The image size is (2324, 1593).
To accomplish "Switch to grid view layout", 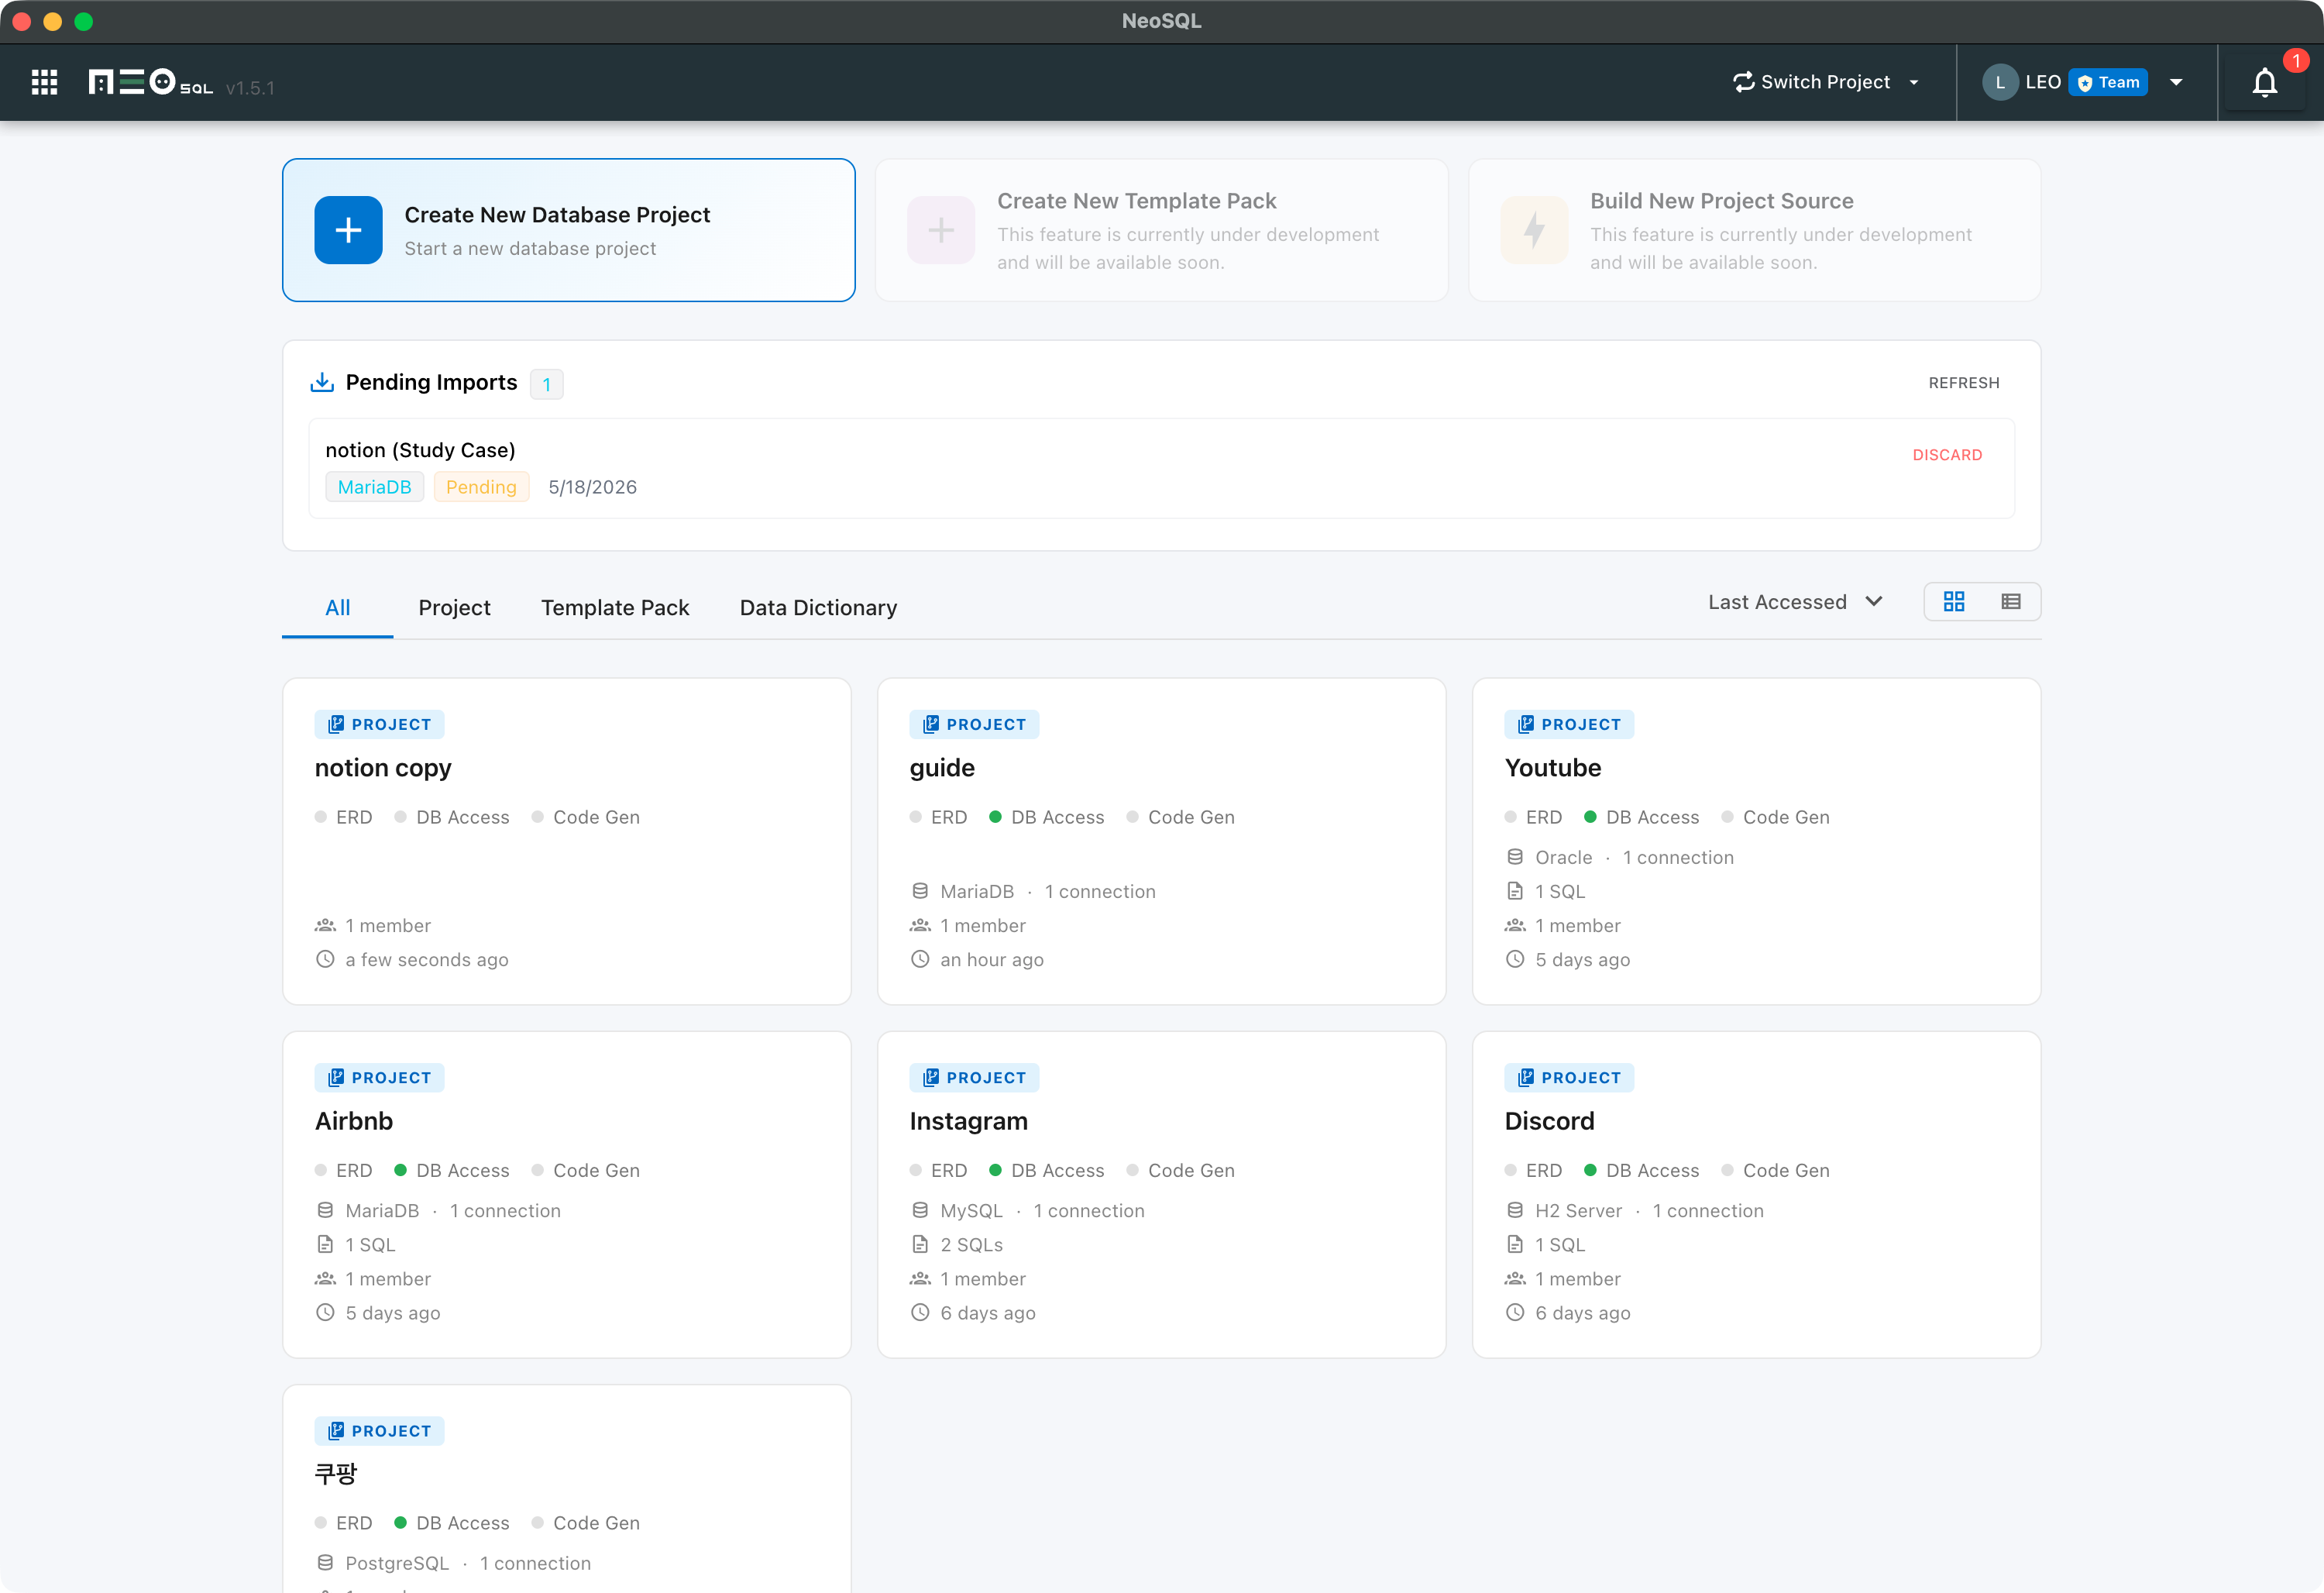I will point(1953,601).
